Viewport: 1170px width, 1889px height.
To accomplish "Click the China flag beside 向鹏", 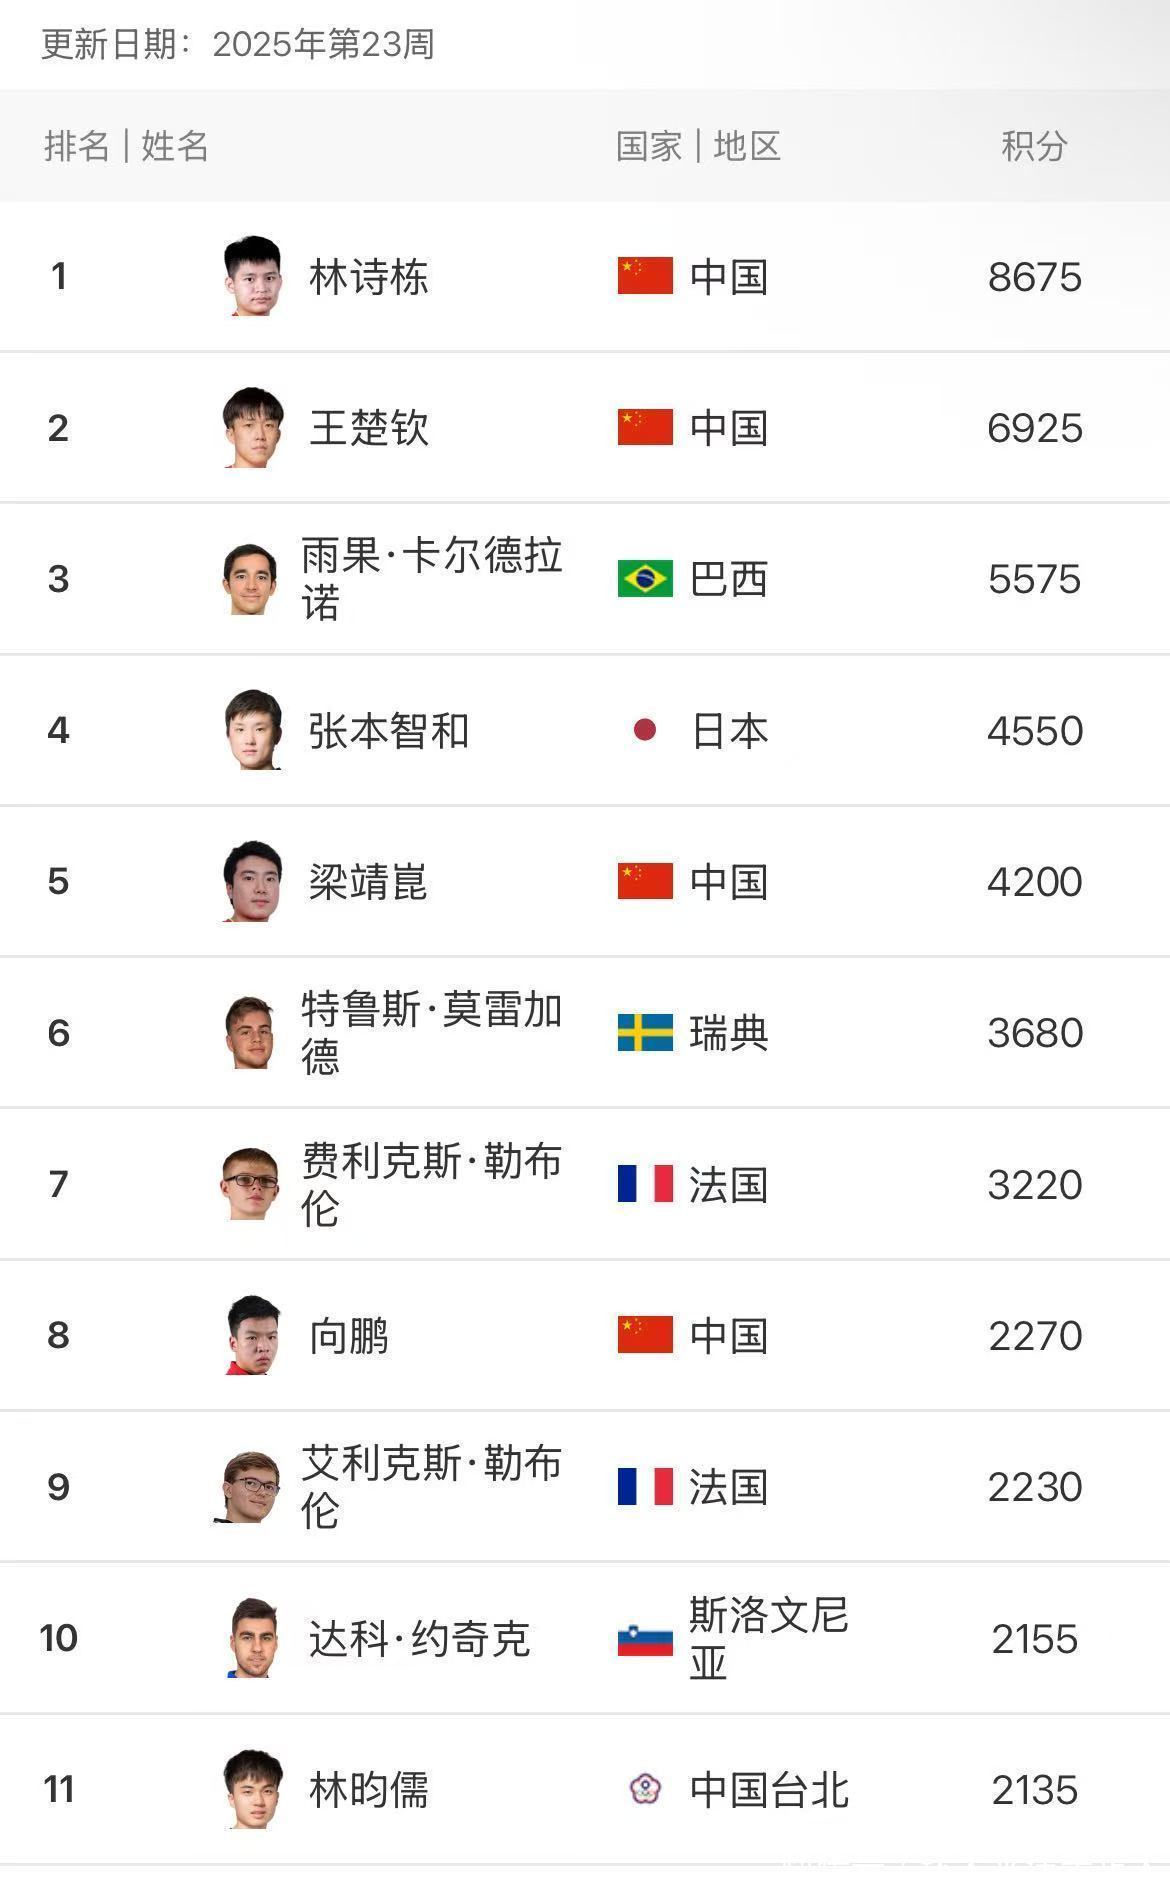I will (645, 1335).
